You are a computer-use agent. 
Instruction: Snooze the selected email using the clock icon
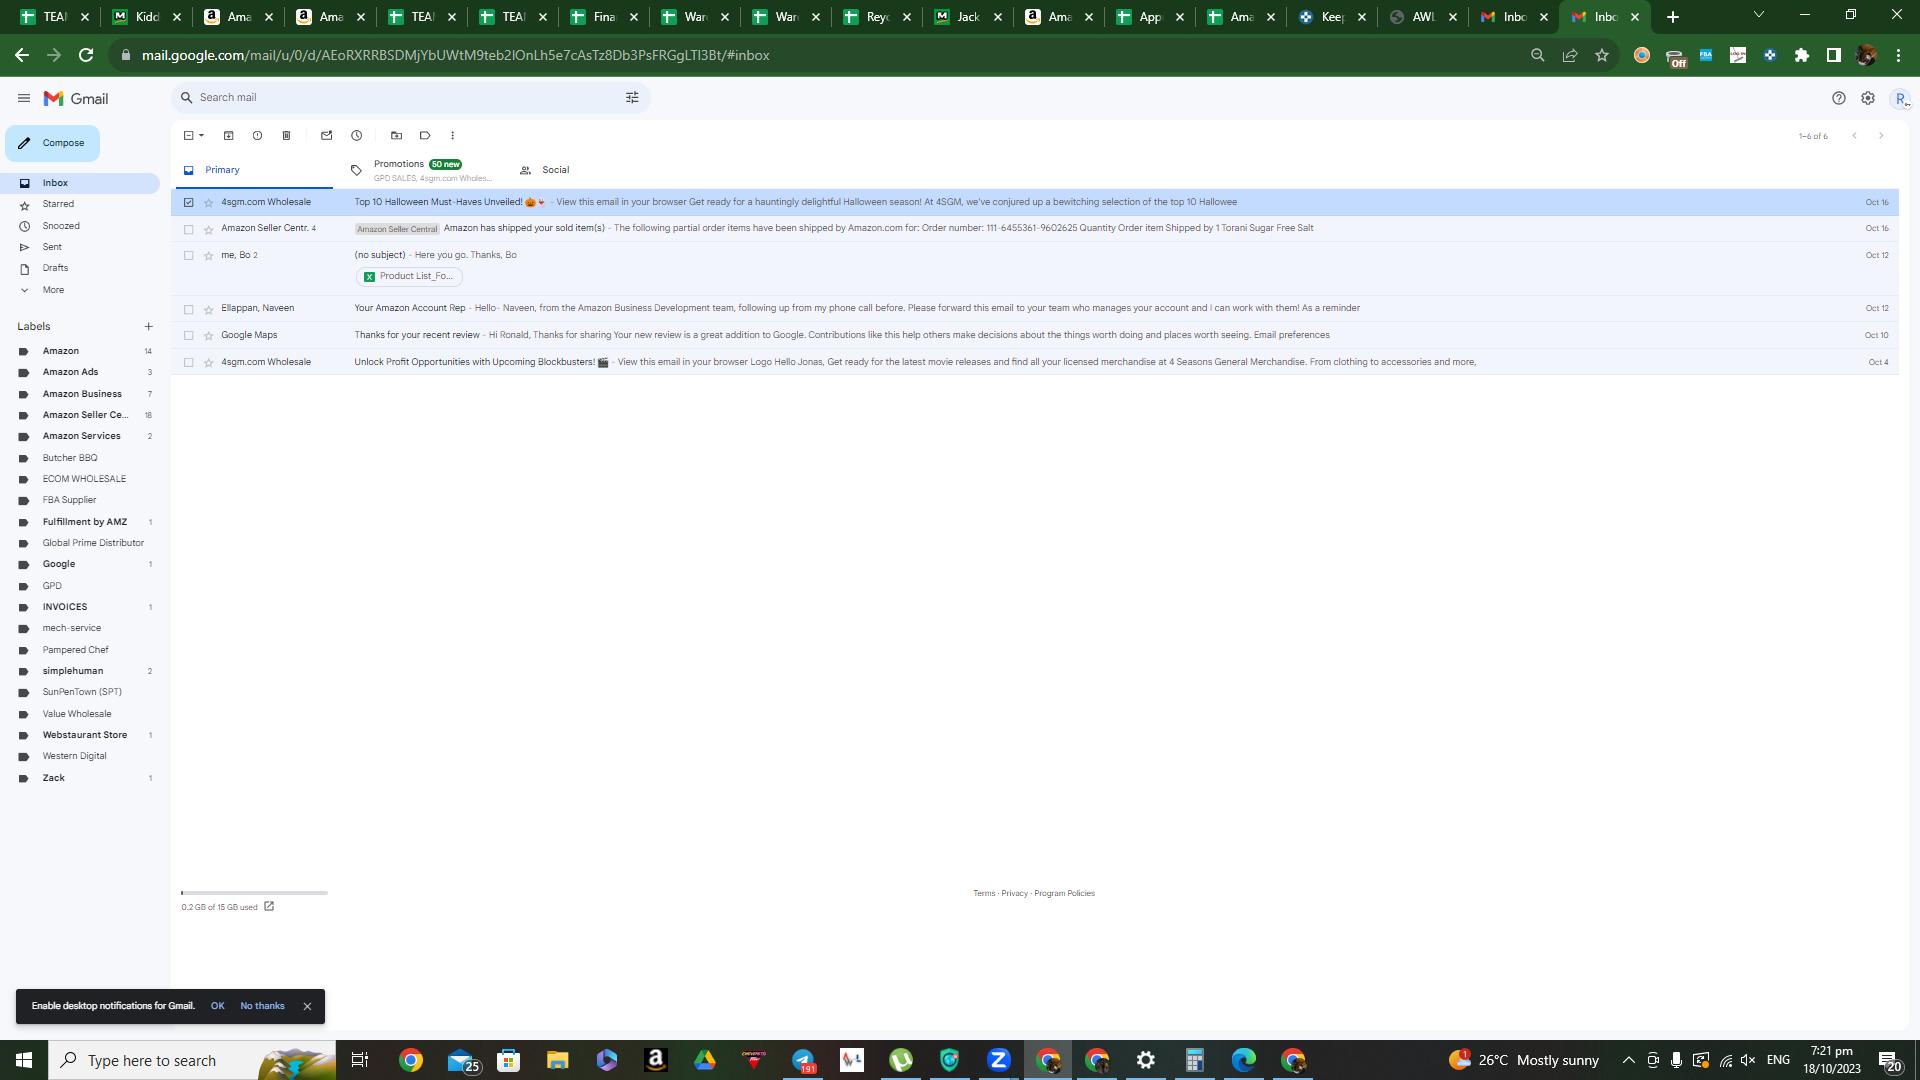tap(356, 136)
